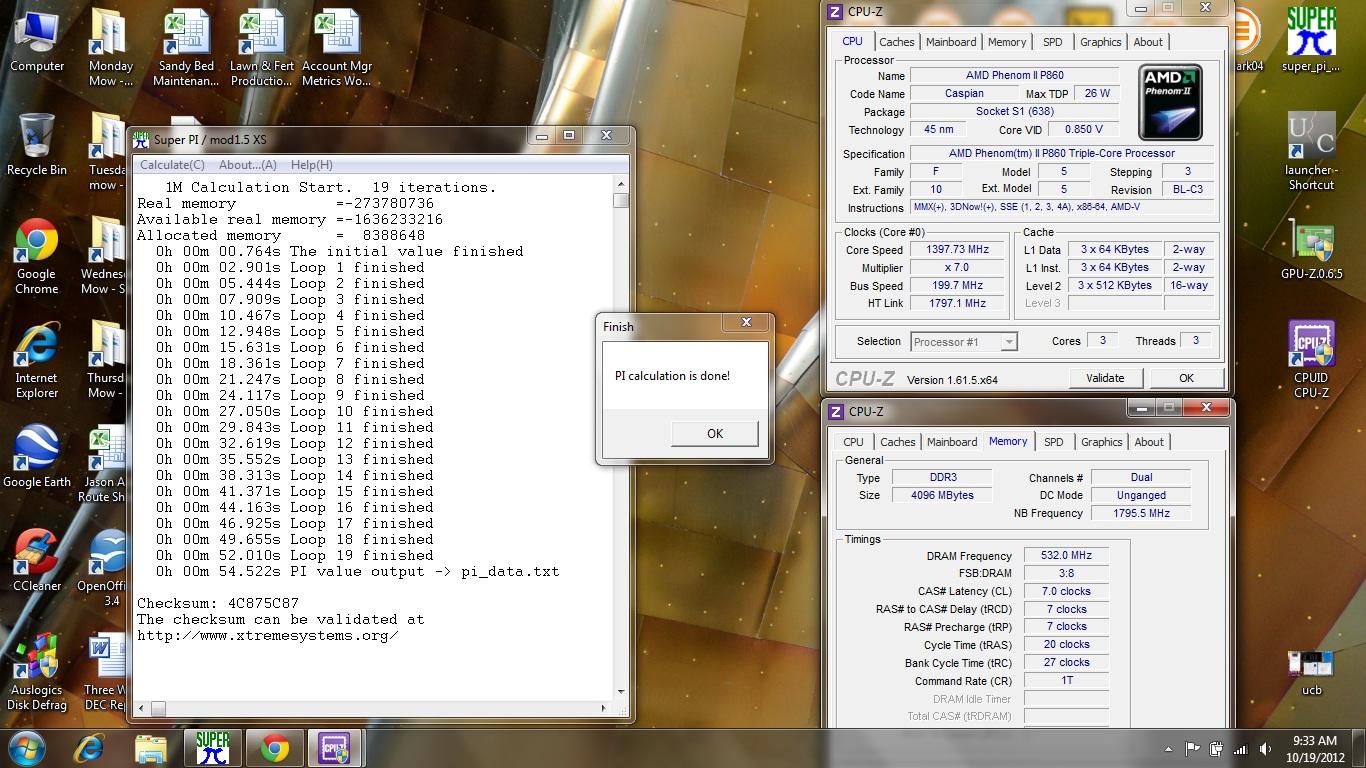Open CCleaner desktop shortcut
The height and width of the screenshot is (768, 1366).
pos(37,560)
